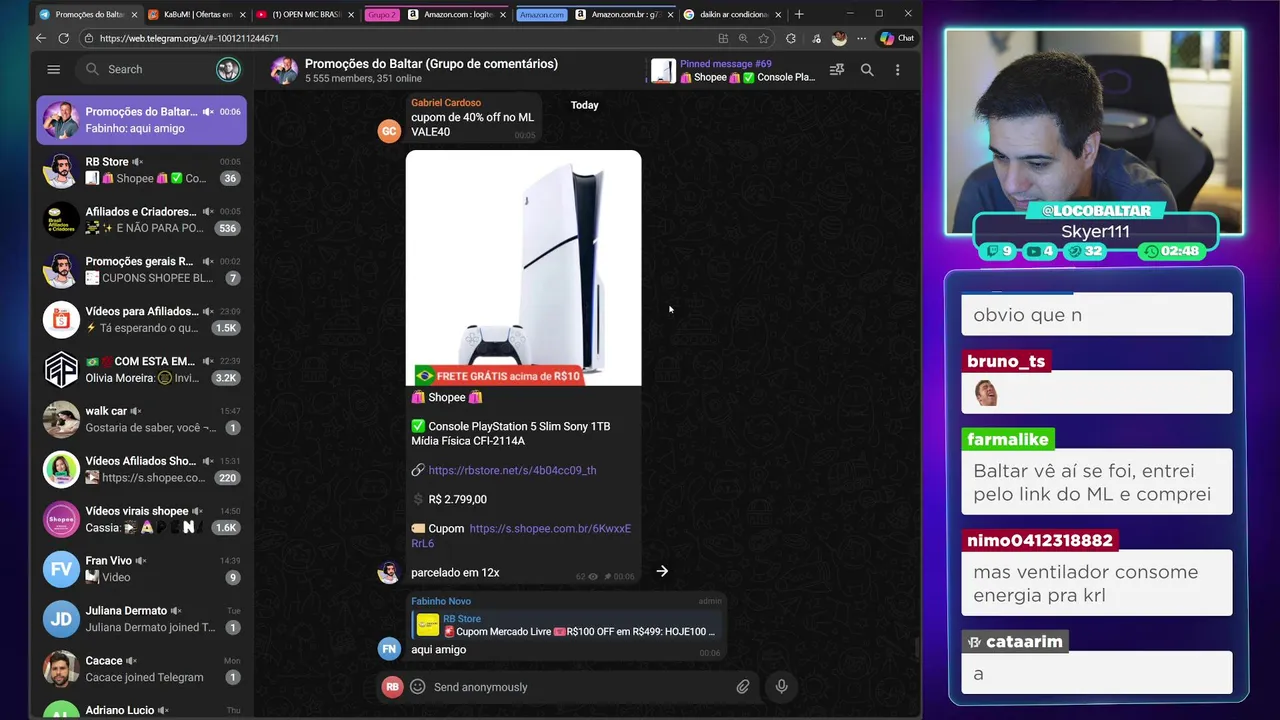The width and height of the screenshot is (1280, 720).
Task: Open the Telegram hamburger menu
Action: pyautogui.click(x=54, y=69)
